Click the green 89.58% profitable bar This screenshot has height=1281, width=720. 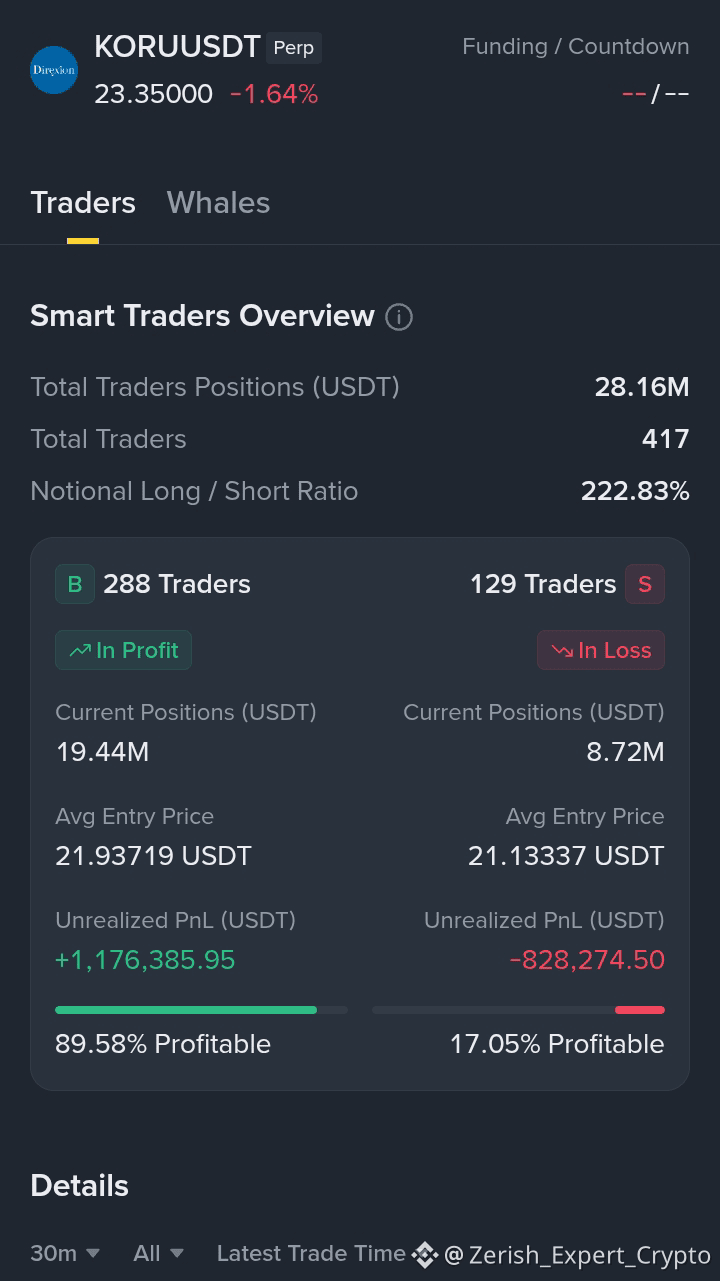186,1010
